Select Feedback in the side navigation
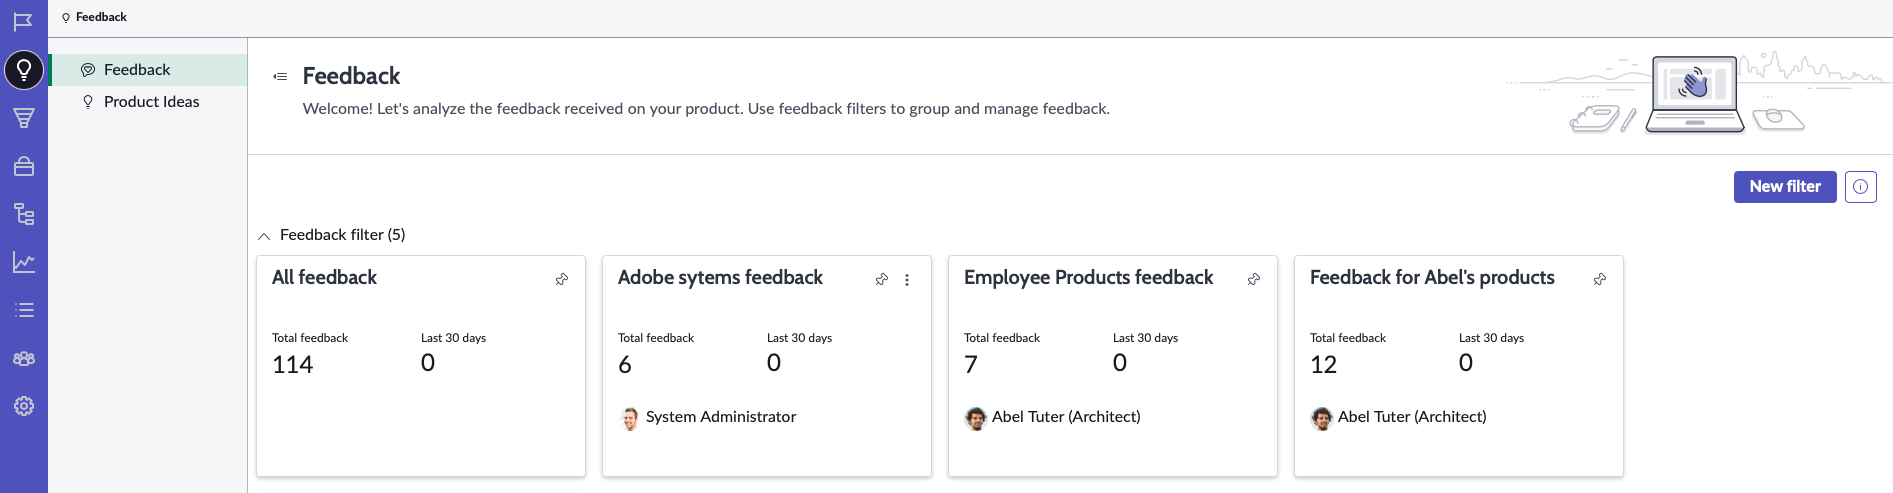Screen dimensions: 1893x493 click(x=148, y=70)
